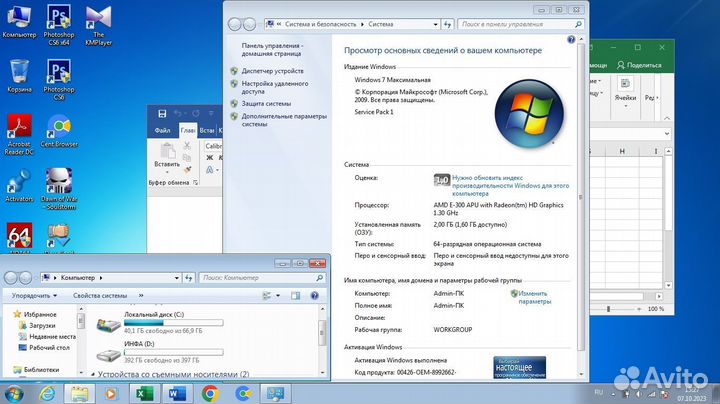This screenshot has width=720, height=404.
Task: Switch to Word in taskbar
Action: [177, 394]
